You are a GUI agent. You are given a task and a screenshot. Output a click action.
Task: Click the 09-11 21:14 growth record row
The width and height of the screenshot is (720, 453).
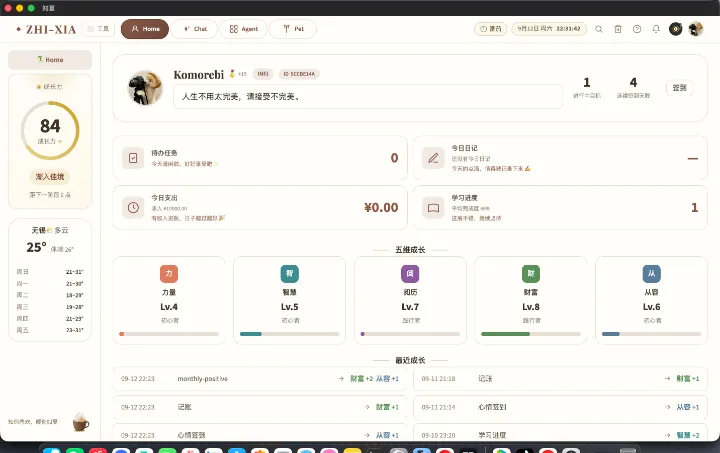560,407
